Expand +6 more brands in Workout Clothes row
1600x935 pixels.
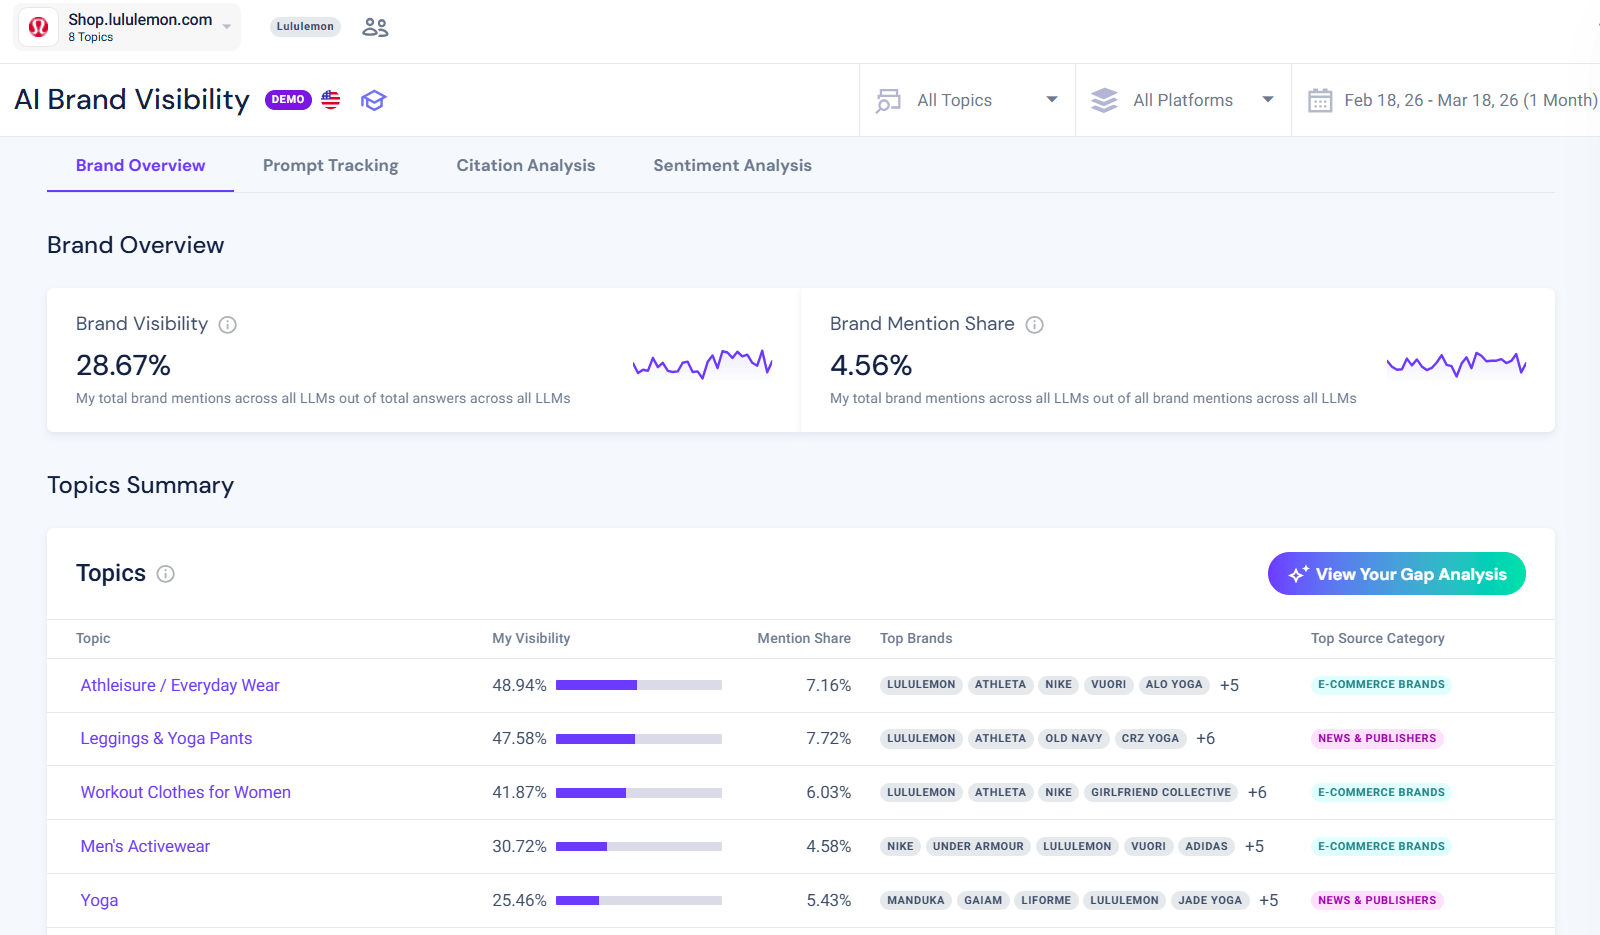1257,793
